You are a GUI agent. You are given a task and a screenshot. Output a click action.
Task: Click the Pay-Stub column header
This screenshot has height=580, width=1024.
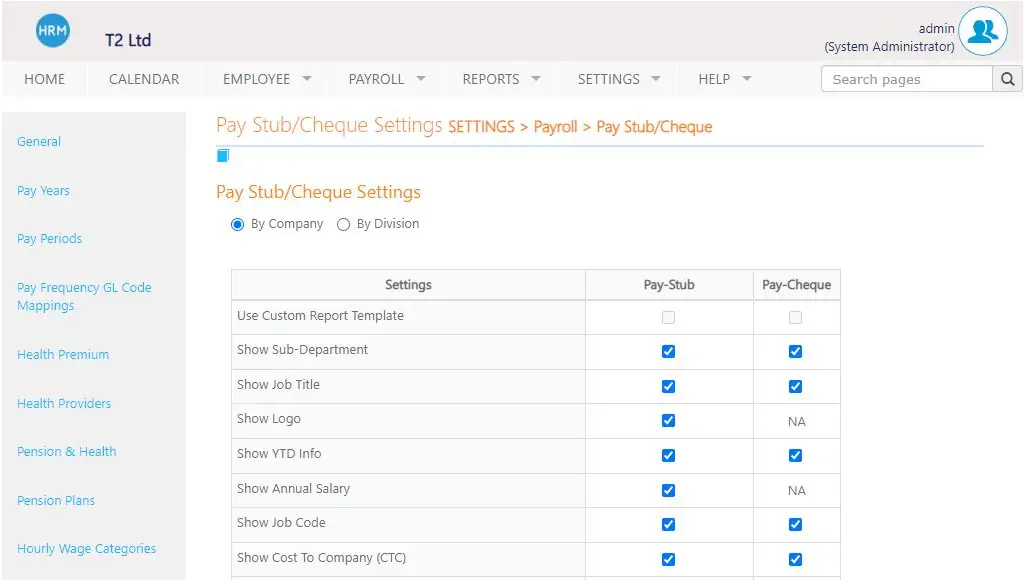click(x=669, y=285)
